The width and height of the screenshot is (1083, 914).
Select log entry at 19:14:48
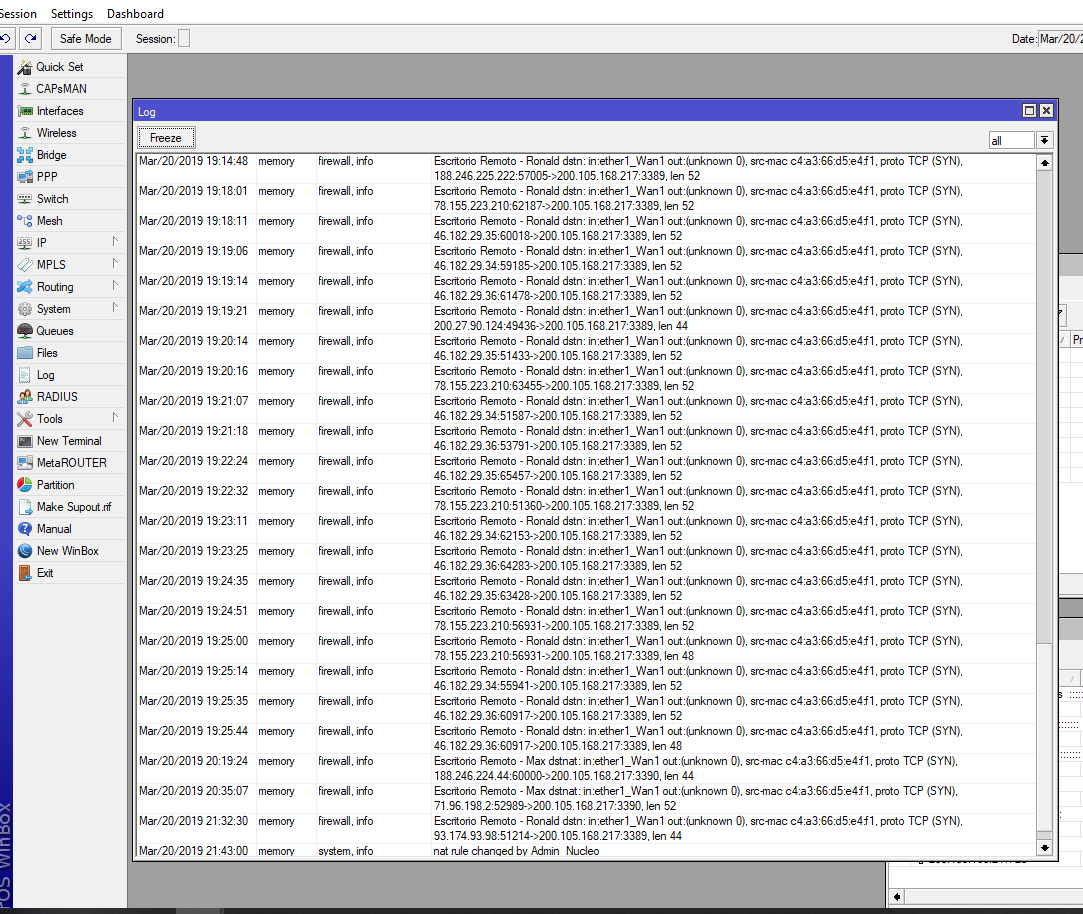click(x=586, y=169)
